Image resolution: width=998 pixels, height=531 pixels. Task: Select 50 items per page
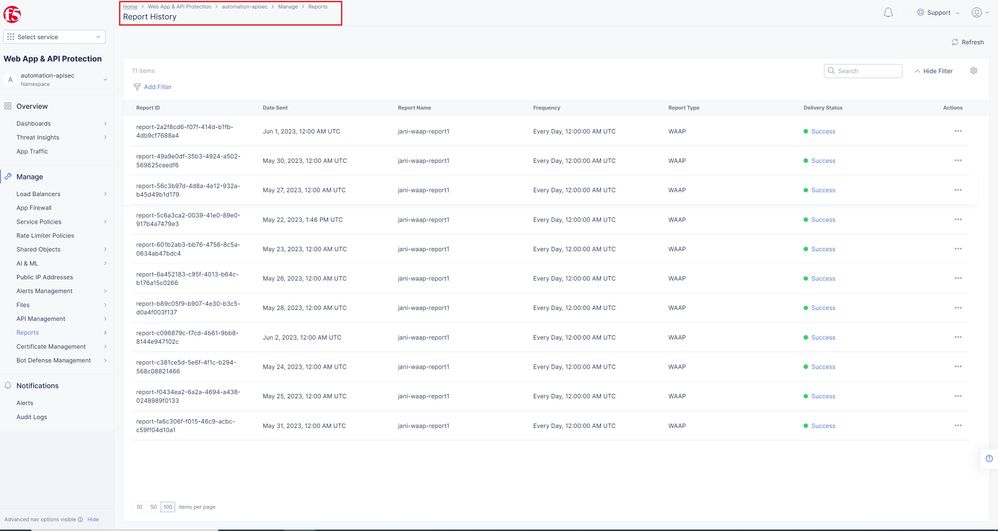point(153,507)
